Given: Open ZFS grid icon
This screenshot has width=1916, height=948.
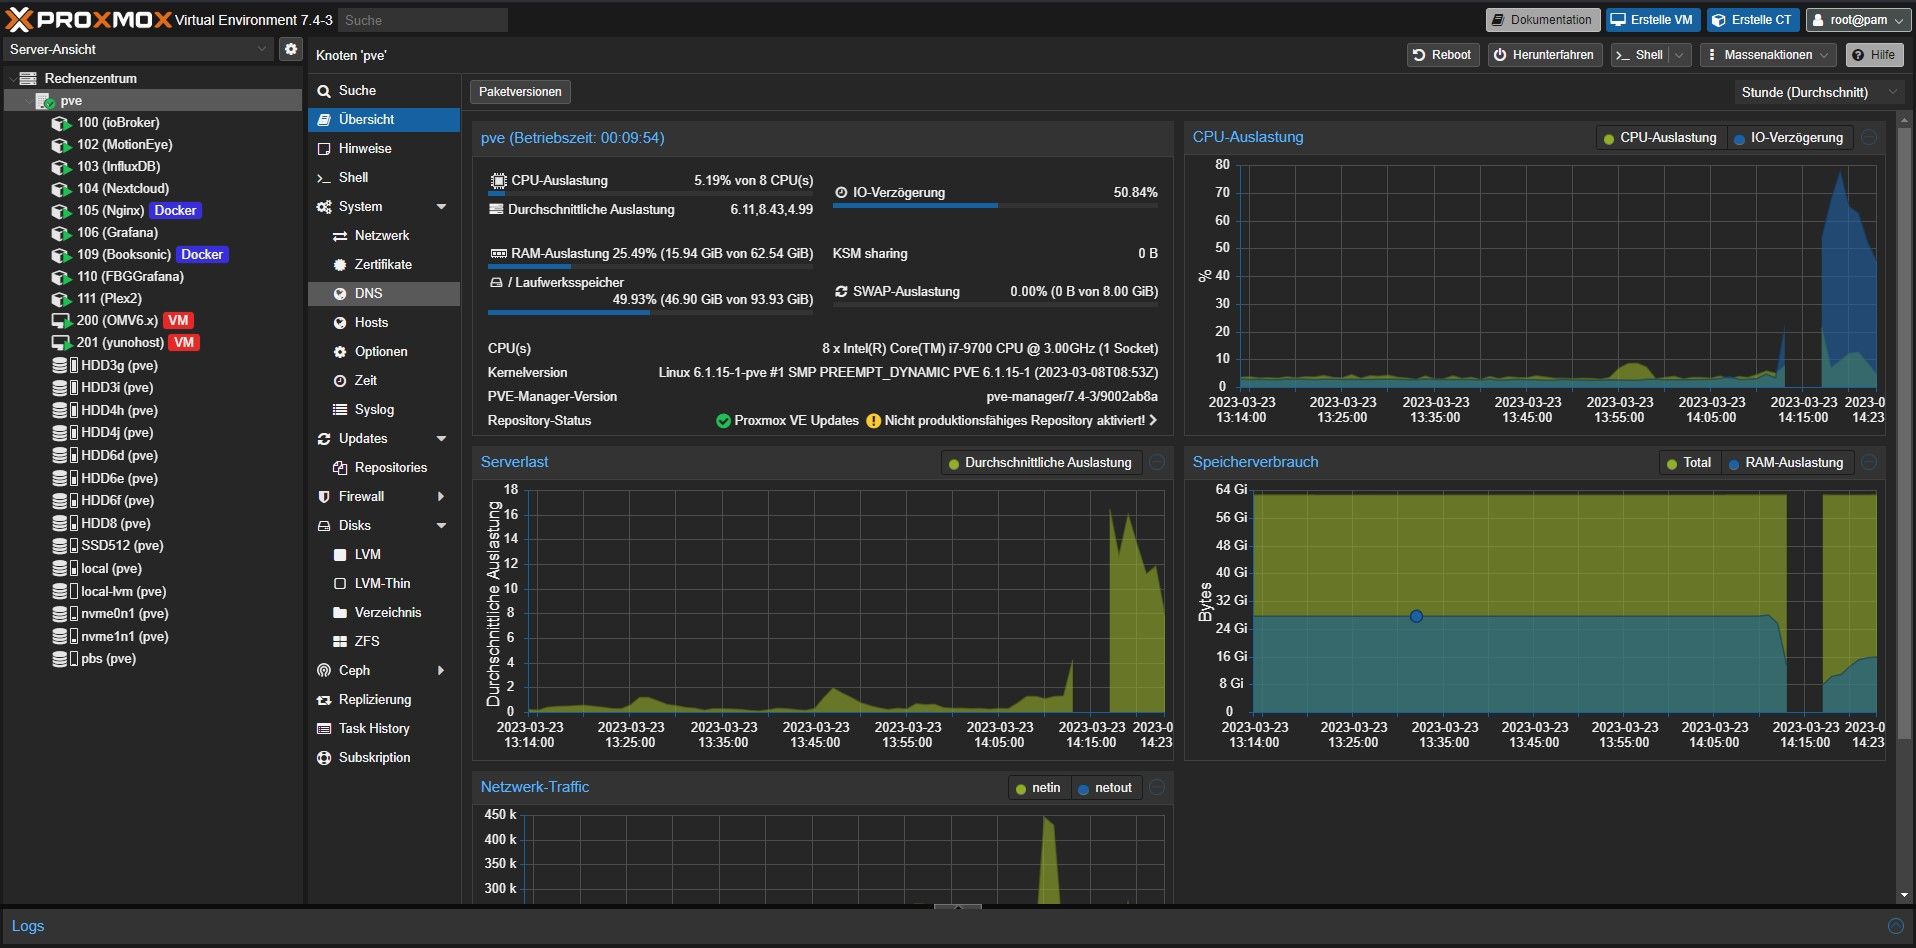Looking at the screenshot, I should tap(340, 642).
